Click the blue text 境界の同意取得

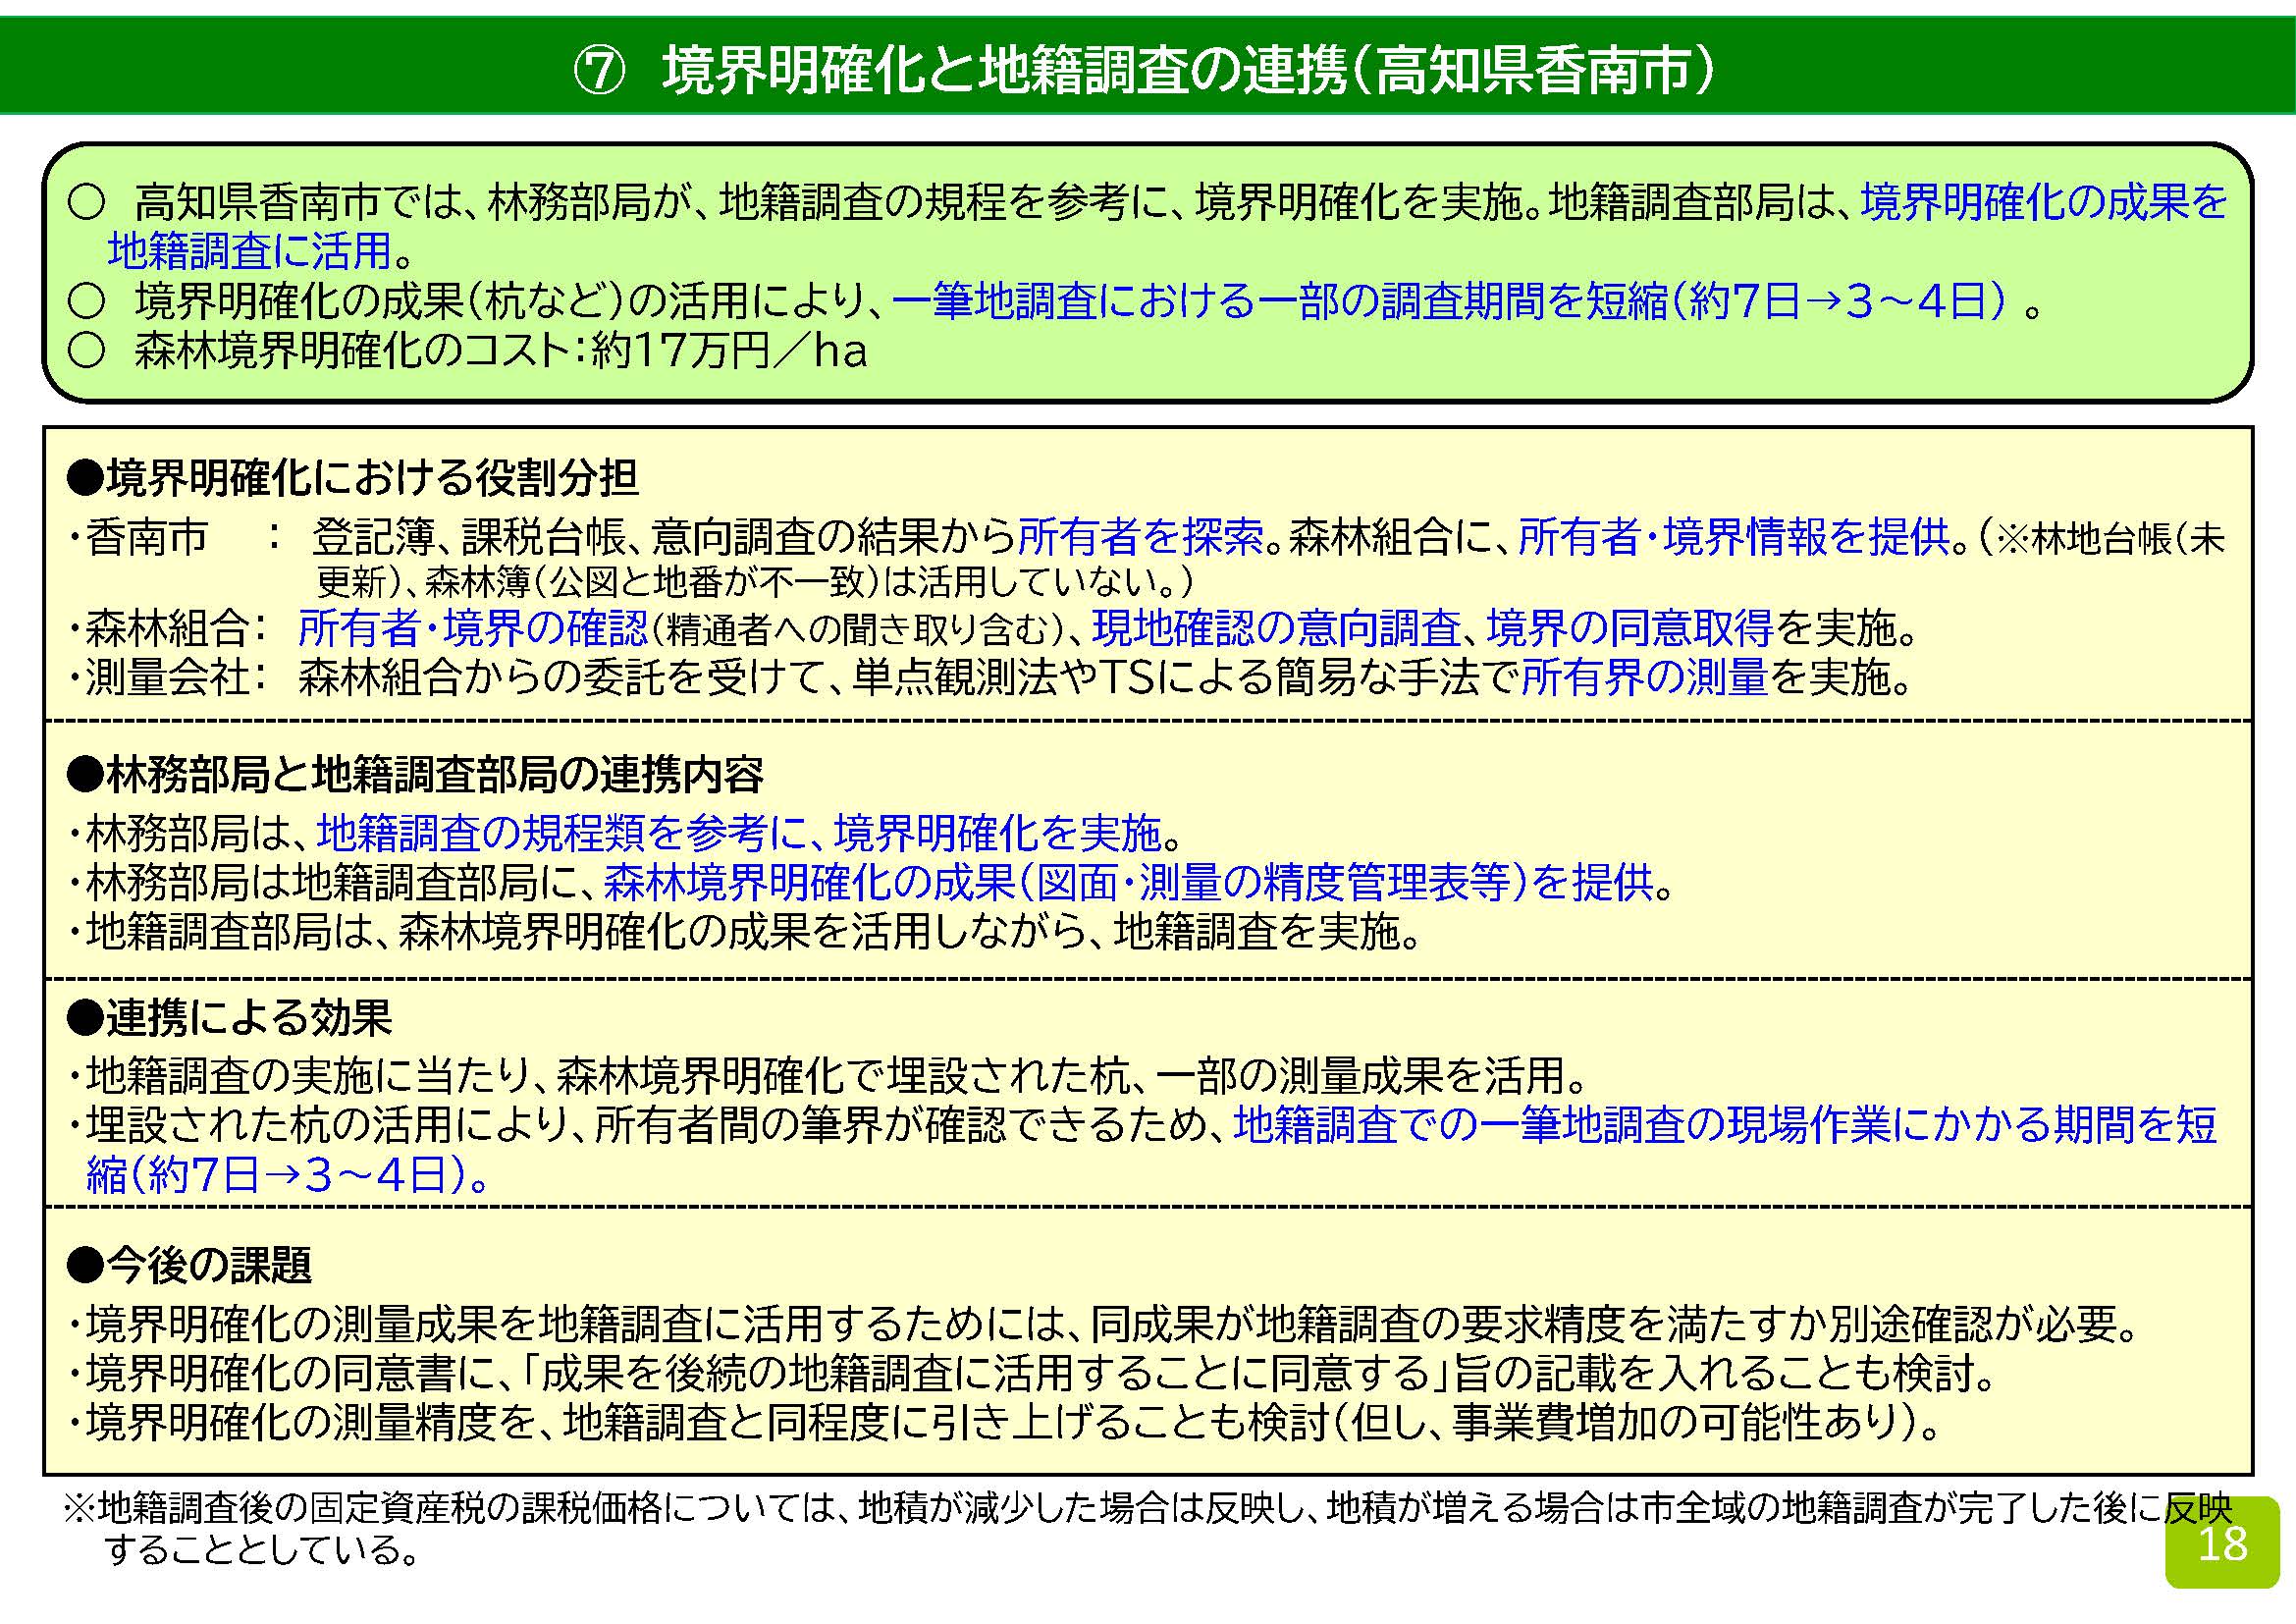pyautogui.click(x=1629, y=629)
